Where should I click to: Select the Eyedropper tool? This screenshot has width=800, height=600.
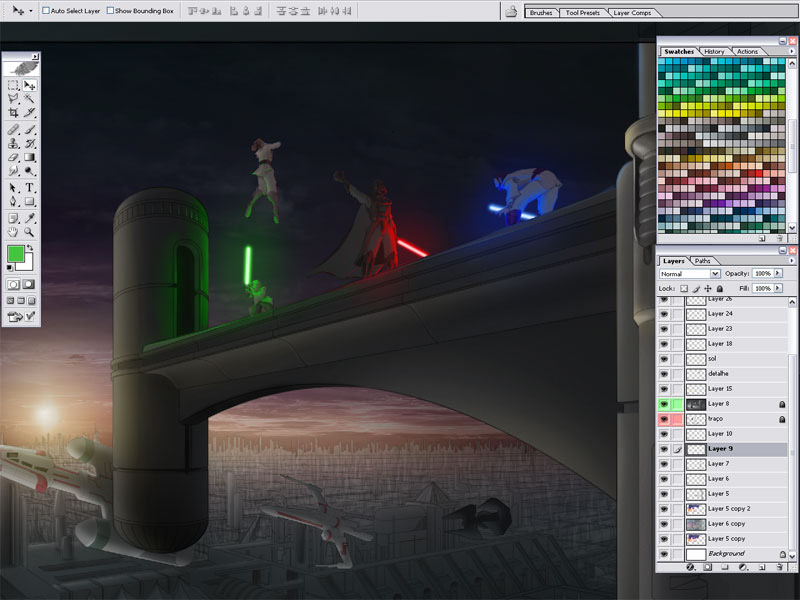point(30,219)
